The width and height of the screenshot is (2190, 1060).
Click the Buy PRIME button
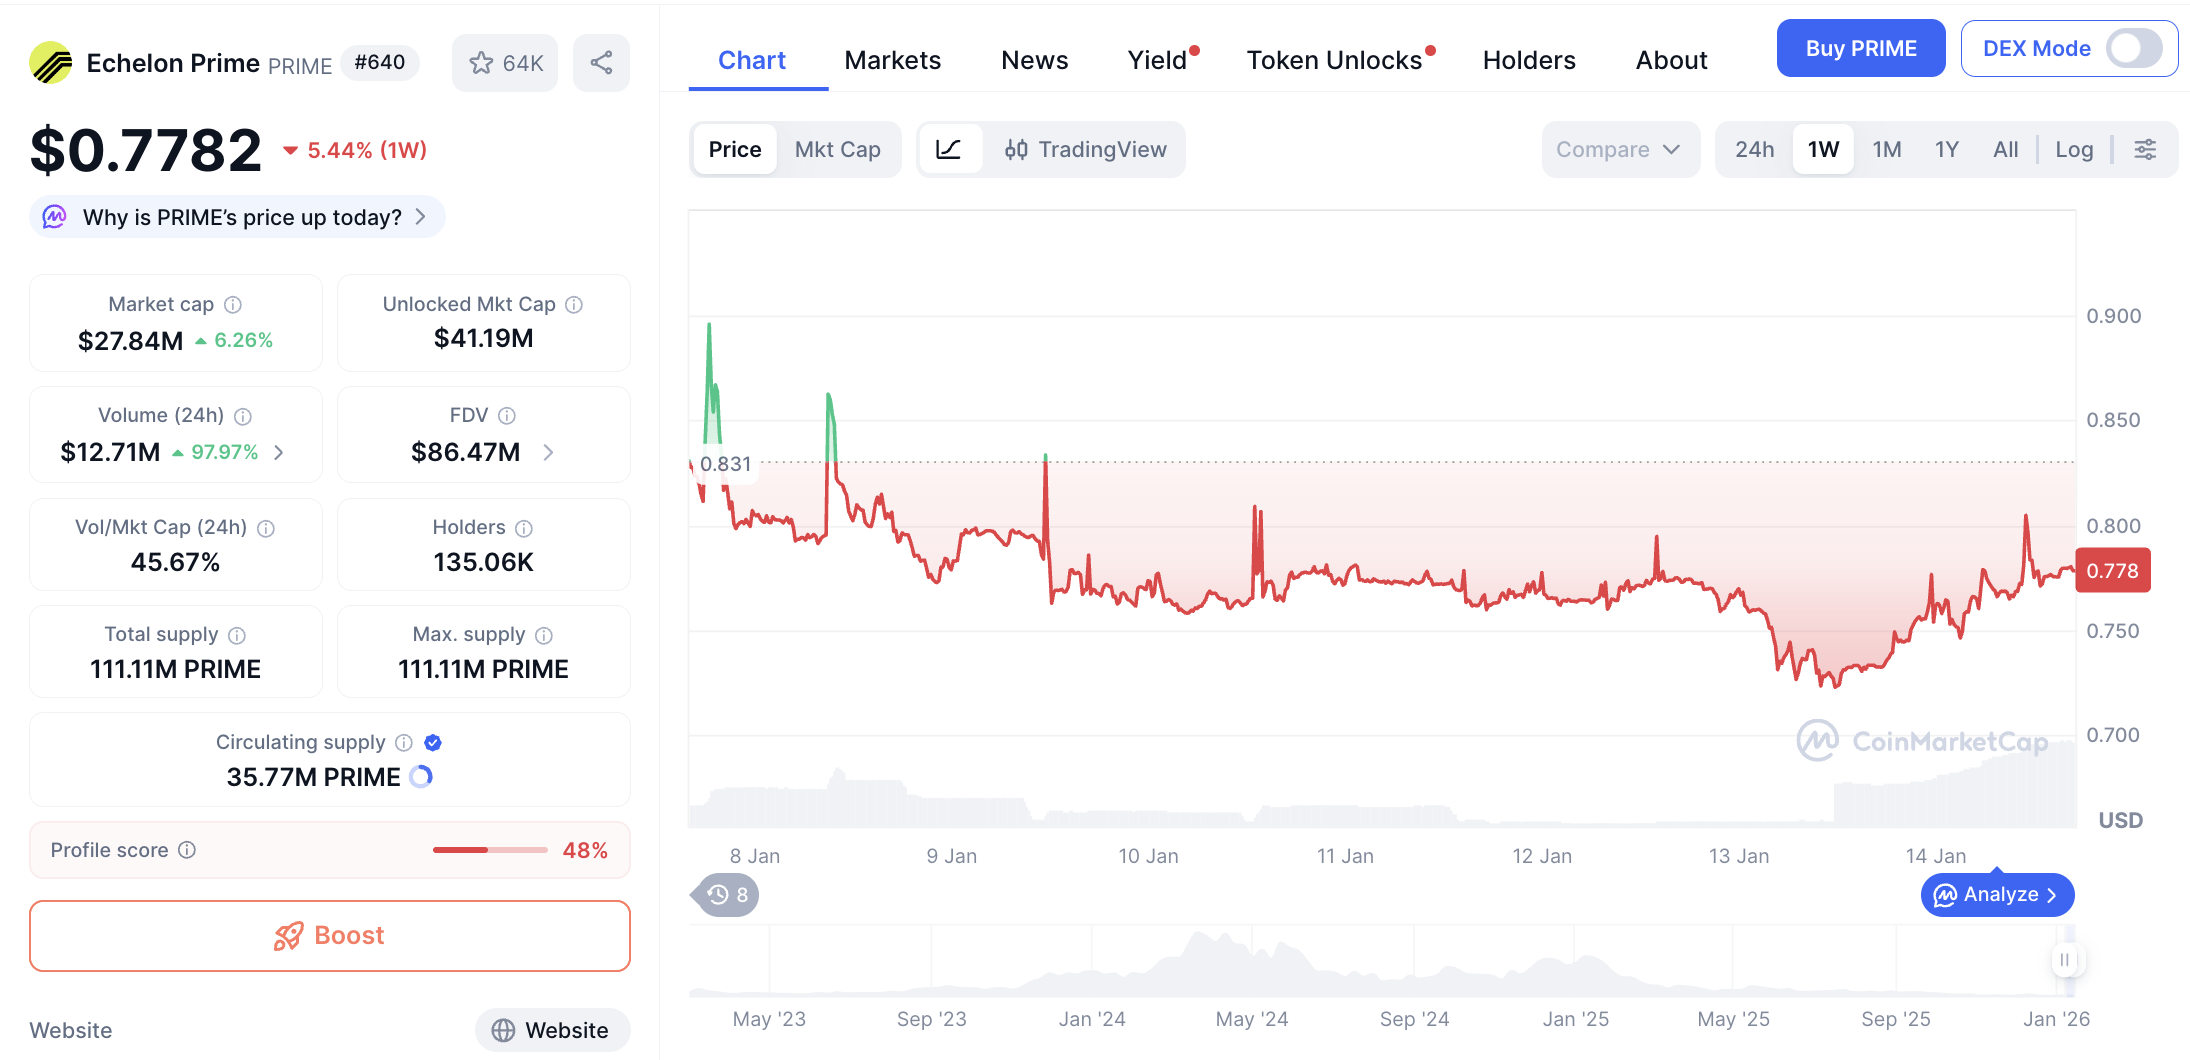tap(1860, 49)
